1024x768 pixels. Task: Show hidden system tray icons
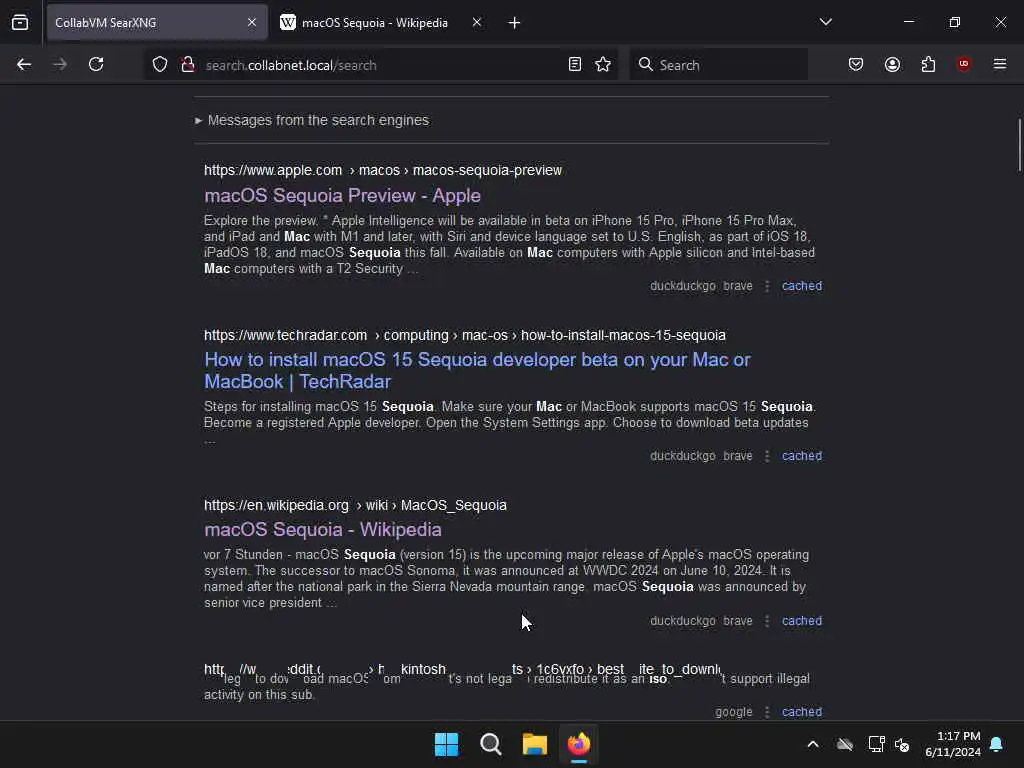pyautogui.click(x=813, y=744)
